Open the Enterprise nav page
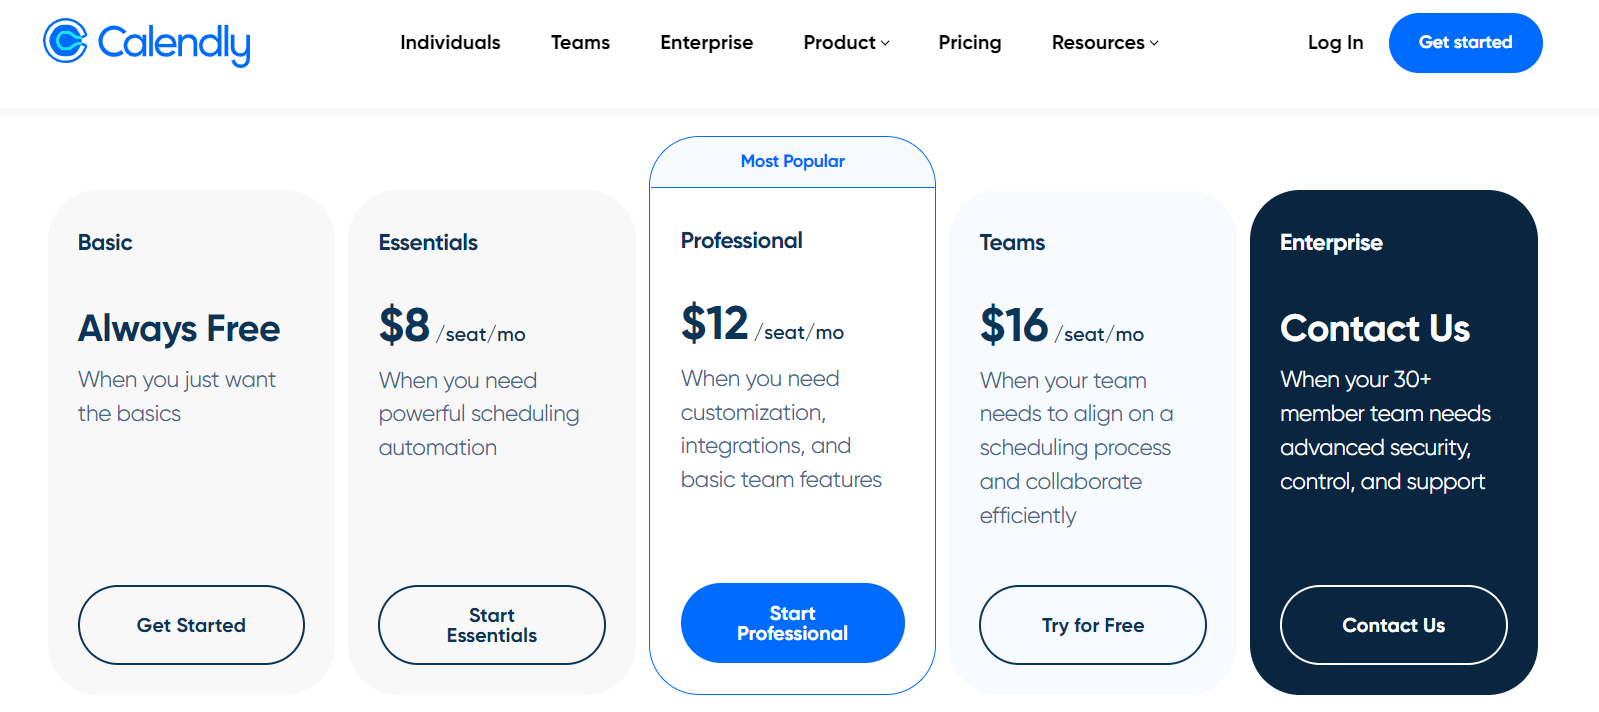 pos(706,43)
